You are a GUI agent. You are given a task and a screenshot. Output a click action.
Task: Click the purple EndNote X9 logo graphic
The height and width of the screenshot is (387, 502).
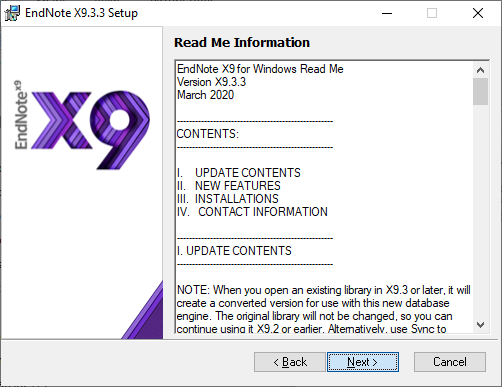click(x=82, y=125)
